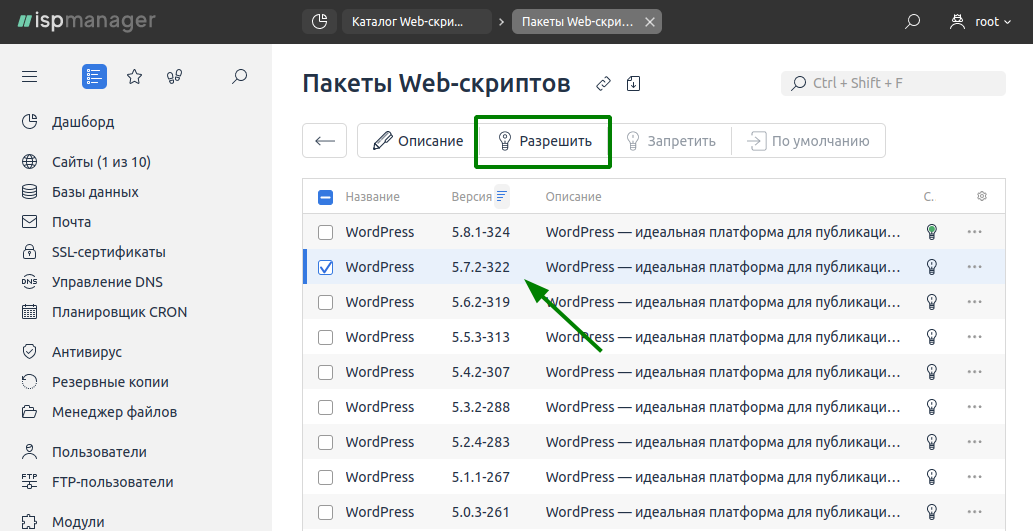The image size is (1033, 531).
Task: Check the WordPress 5.0.3-261 row checkbox
Action: 325,512
